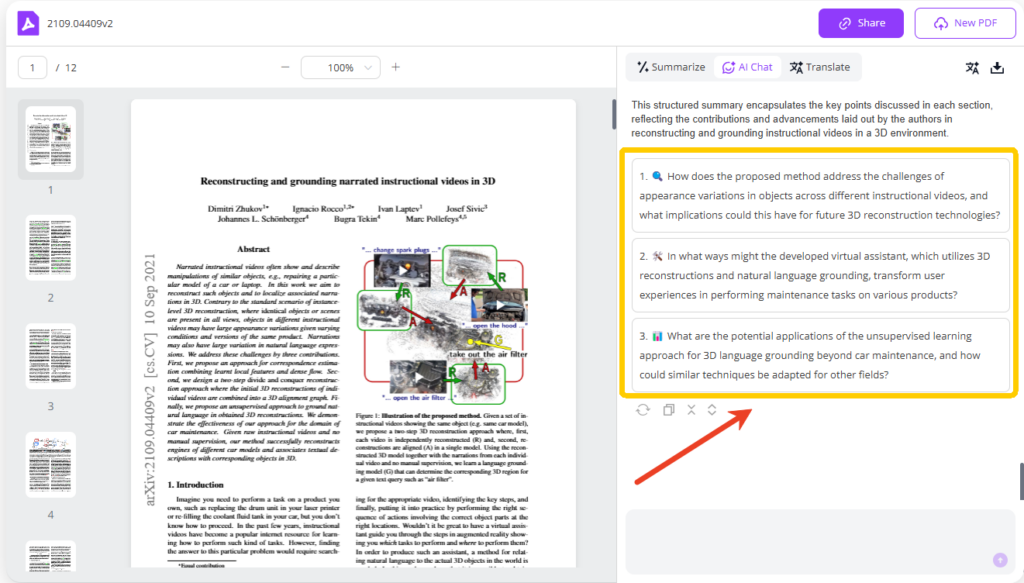The width and height of the screenshot is (1024, 583).
Task: Click the purple circular arrow button bottom-right
Action: 998,560
